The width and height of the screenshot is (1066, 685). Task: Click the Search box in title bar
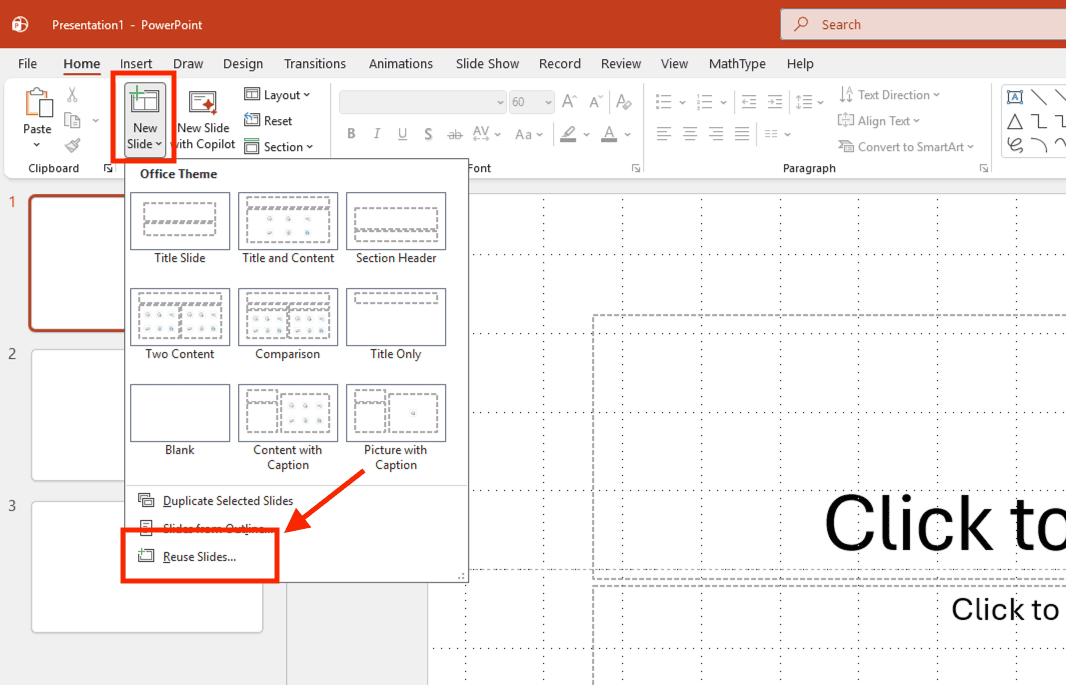click(x=923, y=24)
